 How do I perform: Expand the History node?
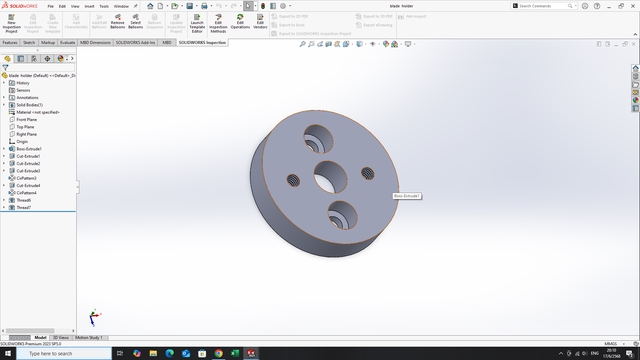(x=4, y=83)
